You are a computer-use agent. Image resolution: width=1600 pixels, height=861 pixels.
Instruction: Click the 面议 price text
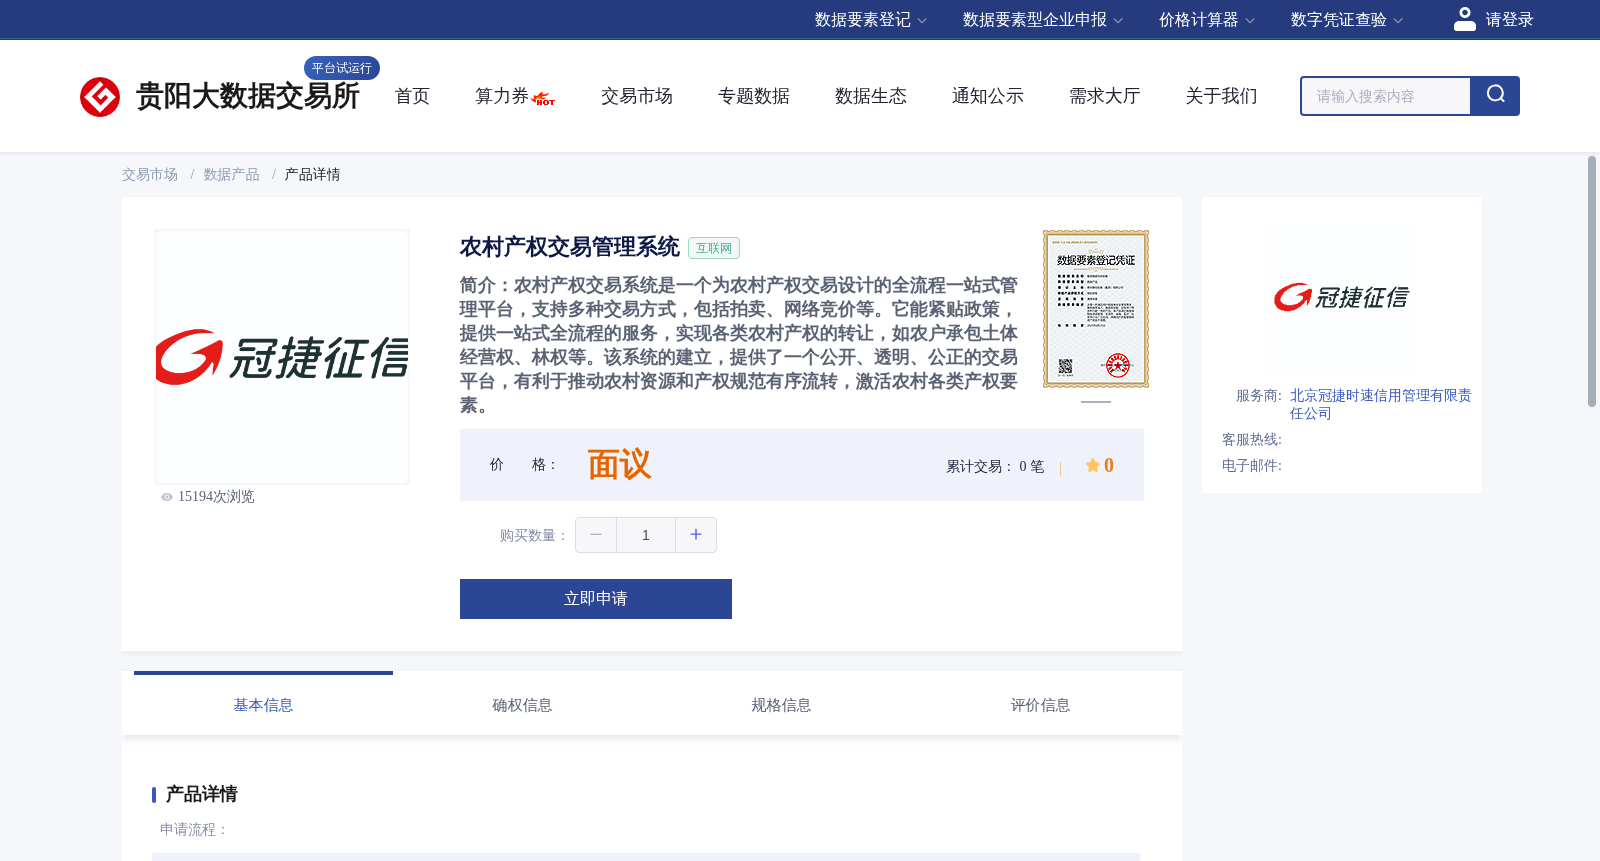pos(619,465)
